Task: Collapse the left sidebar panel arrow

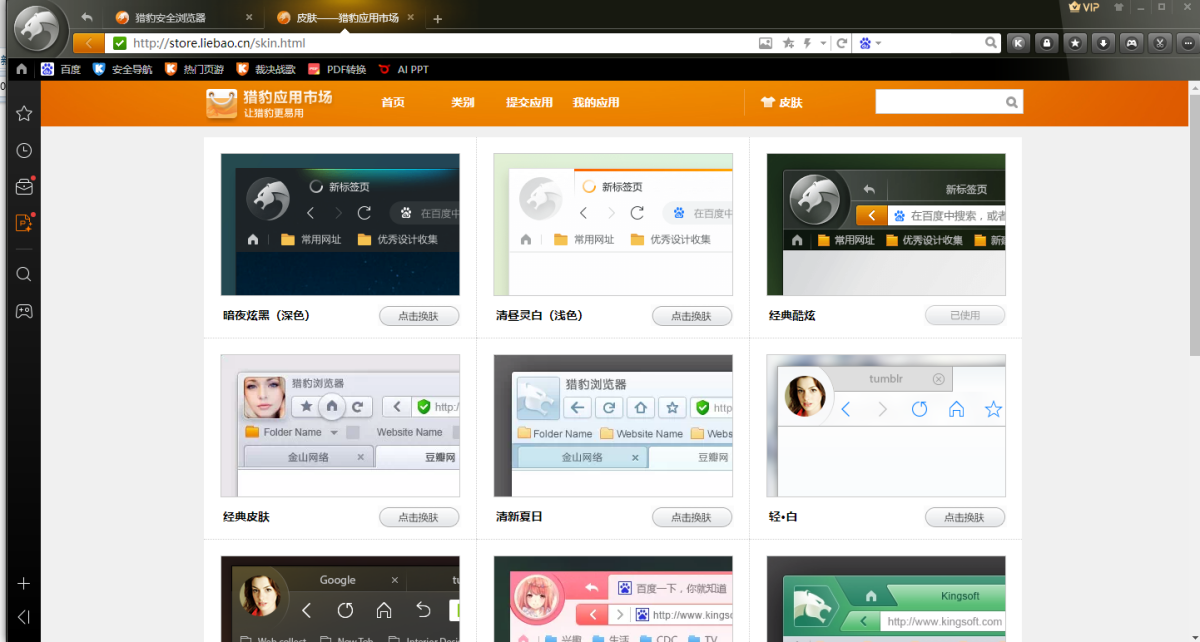Action: tap(24, 617)
